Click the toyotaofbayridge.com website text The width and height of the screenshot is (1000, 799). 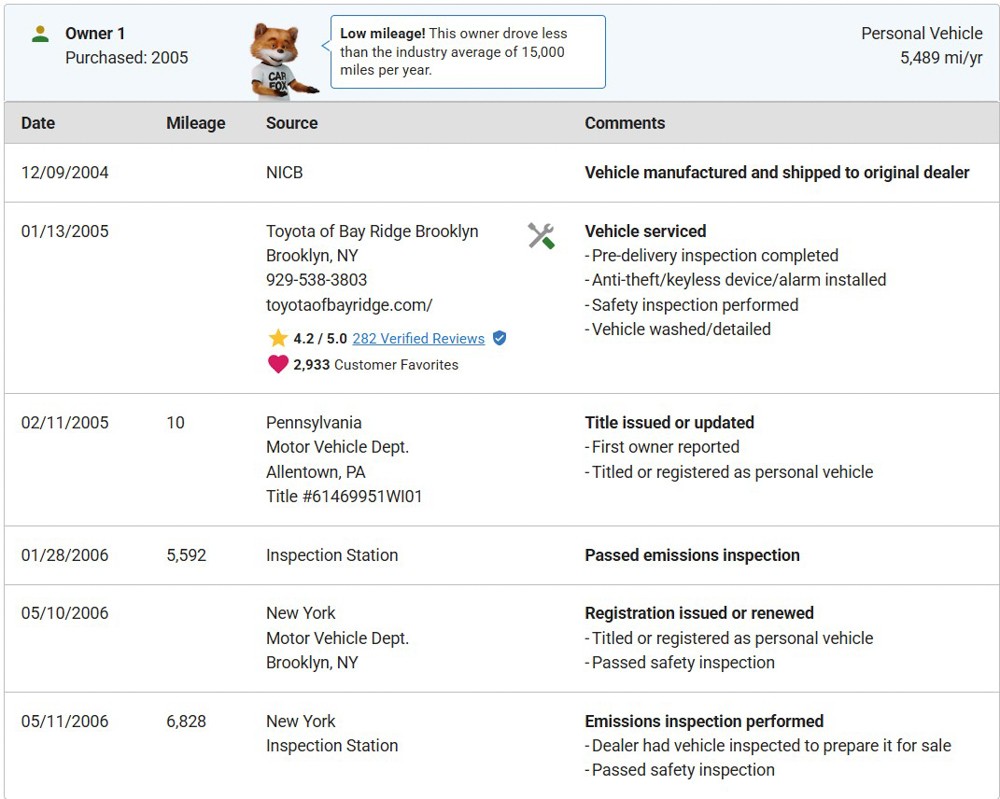coord(349,305)
